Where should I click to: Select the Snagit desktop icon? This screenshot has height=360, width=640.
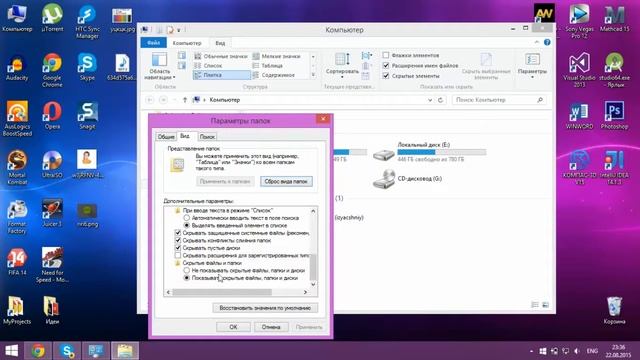pos(87,116)
